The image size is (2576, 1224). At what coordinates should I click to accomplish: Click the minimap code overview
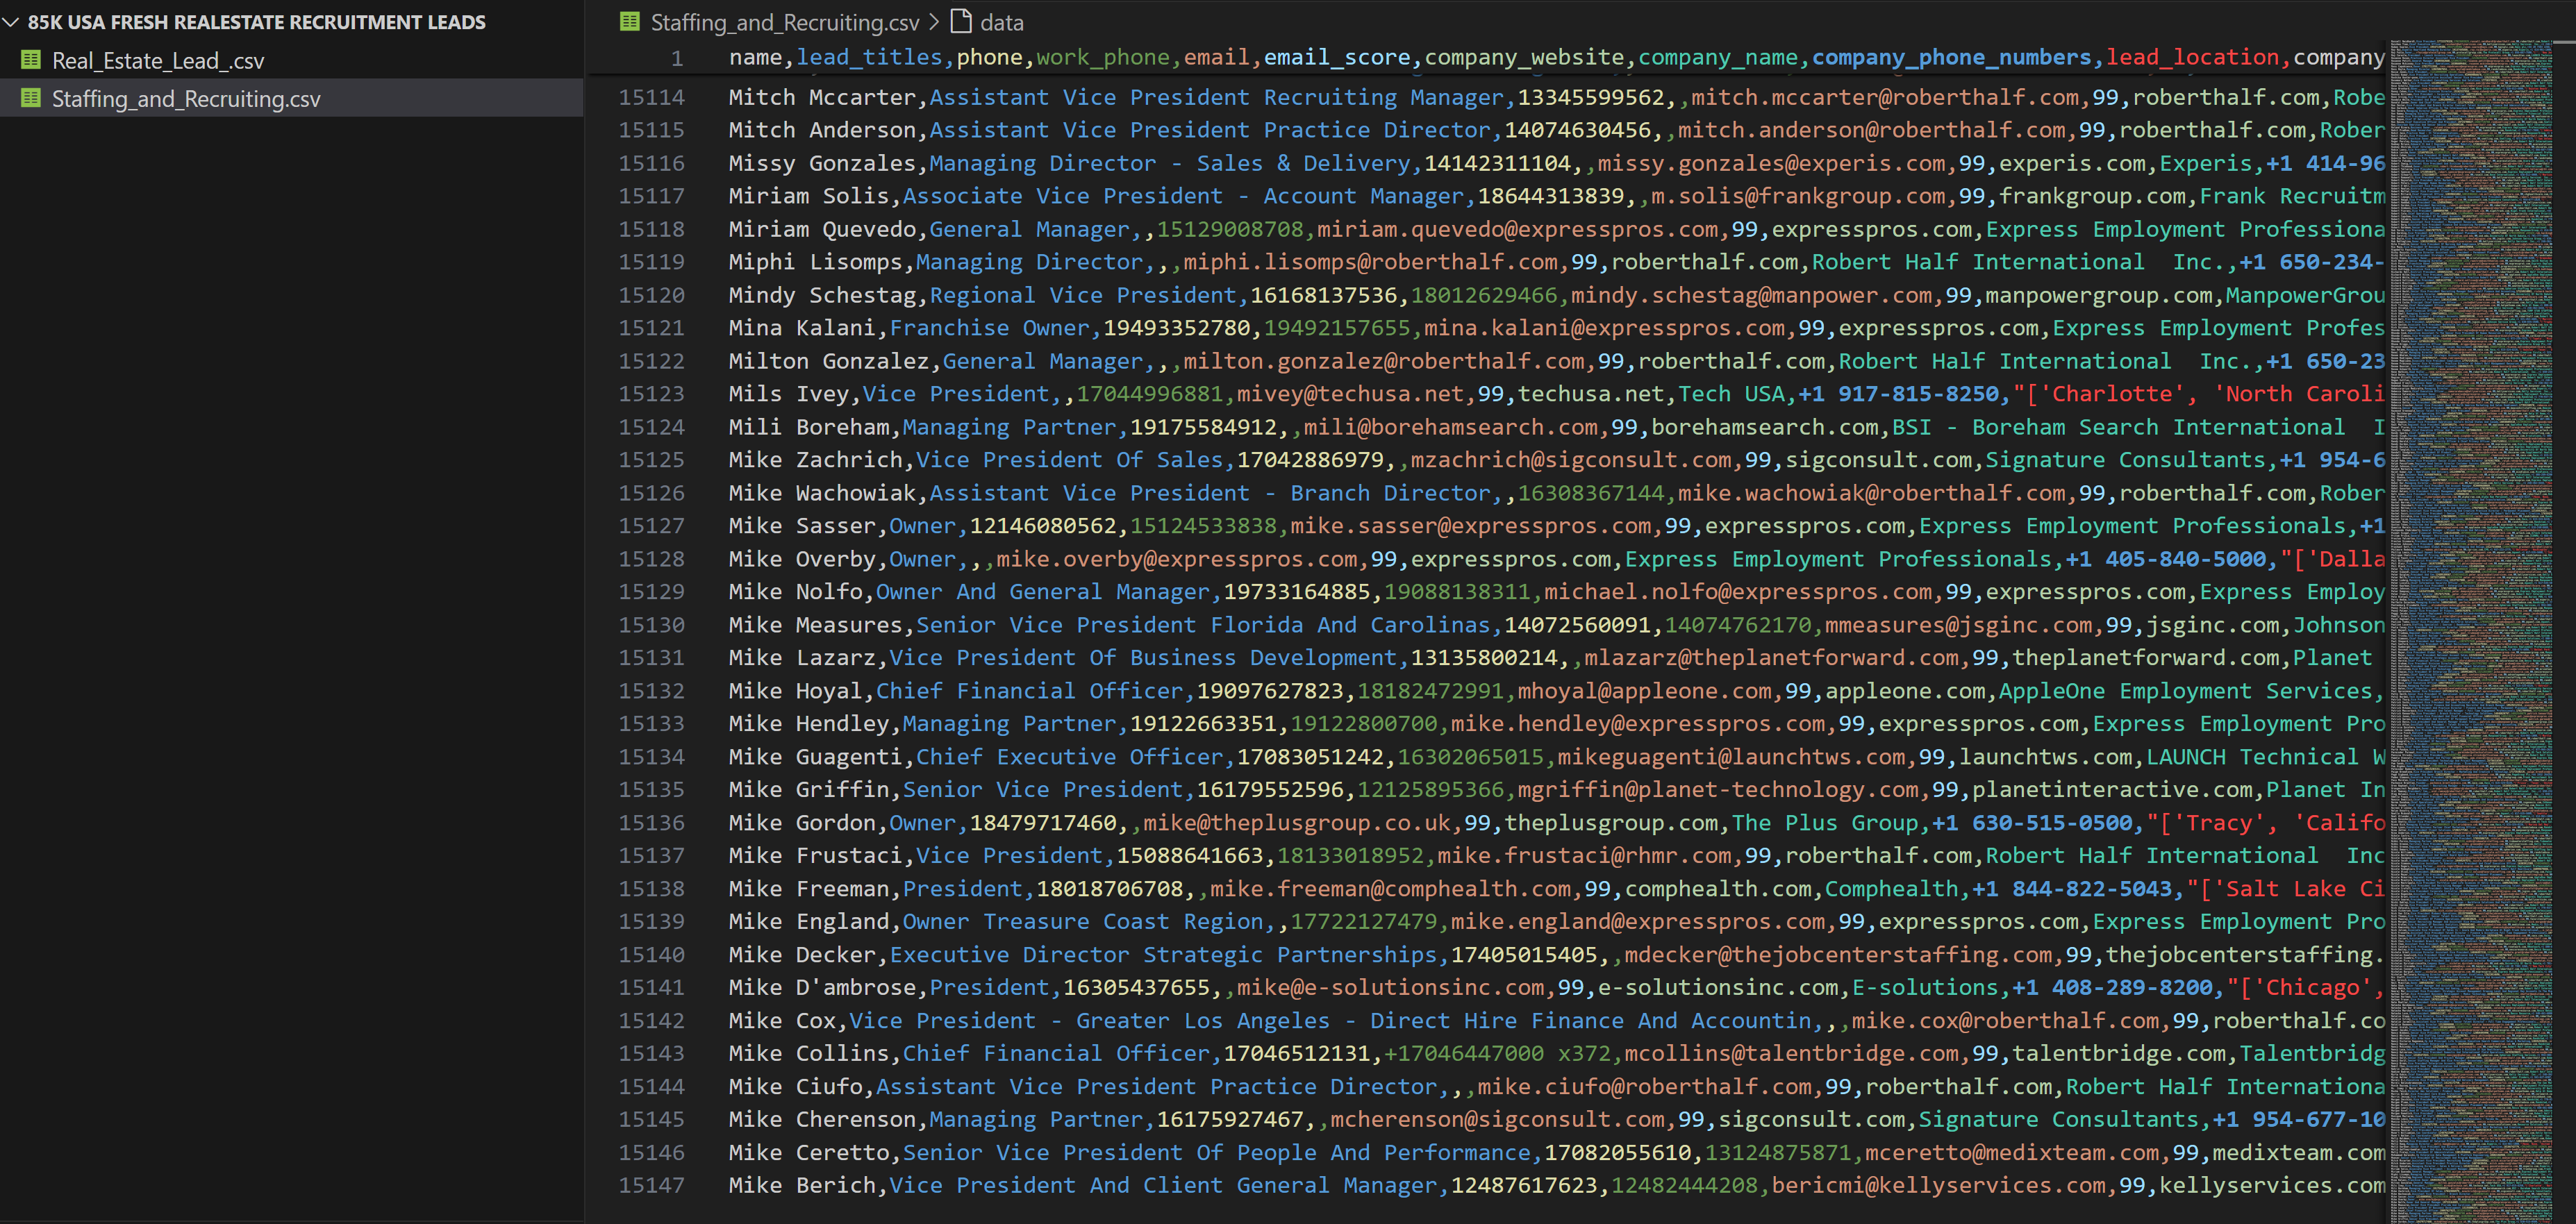point(2470,600)
